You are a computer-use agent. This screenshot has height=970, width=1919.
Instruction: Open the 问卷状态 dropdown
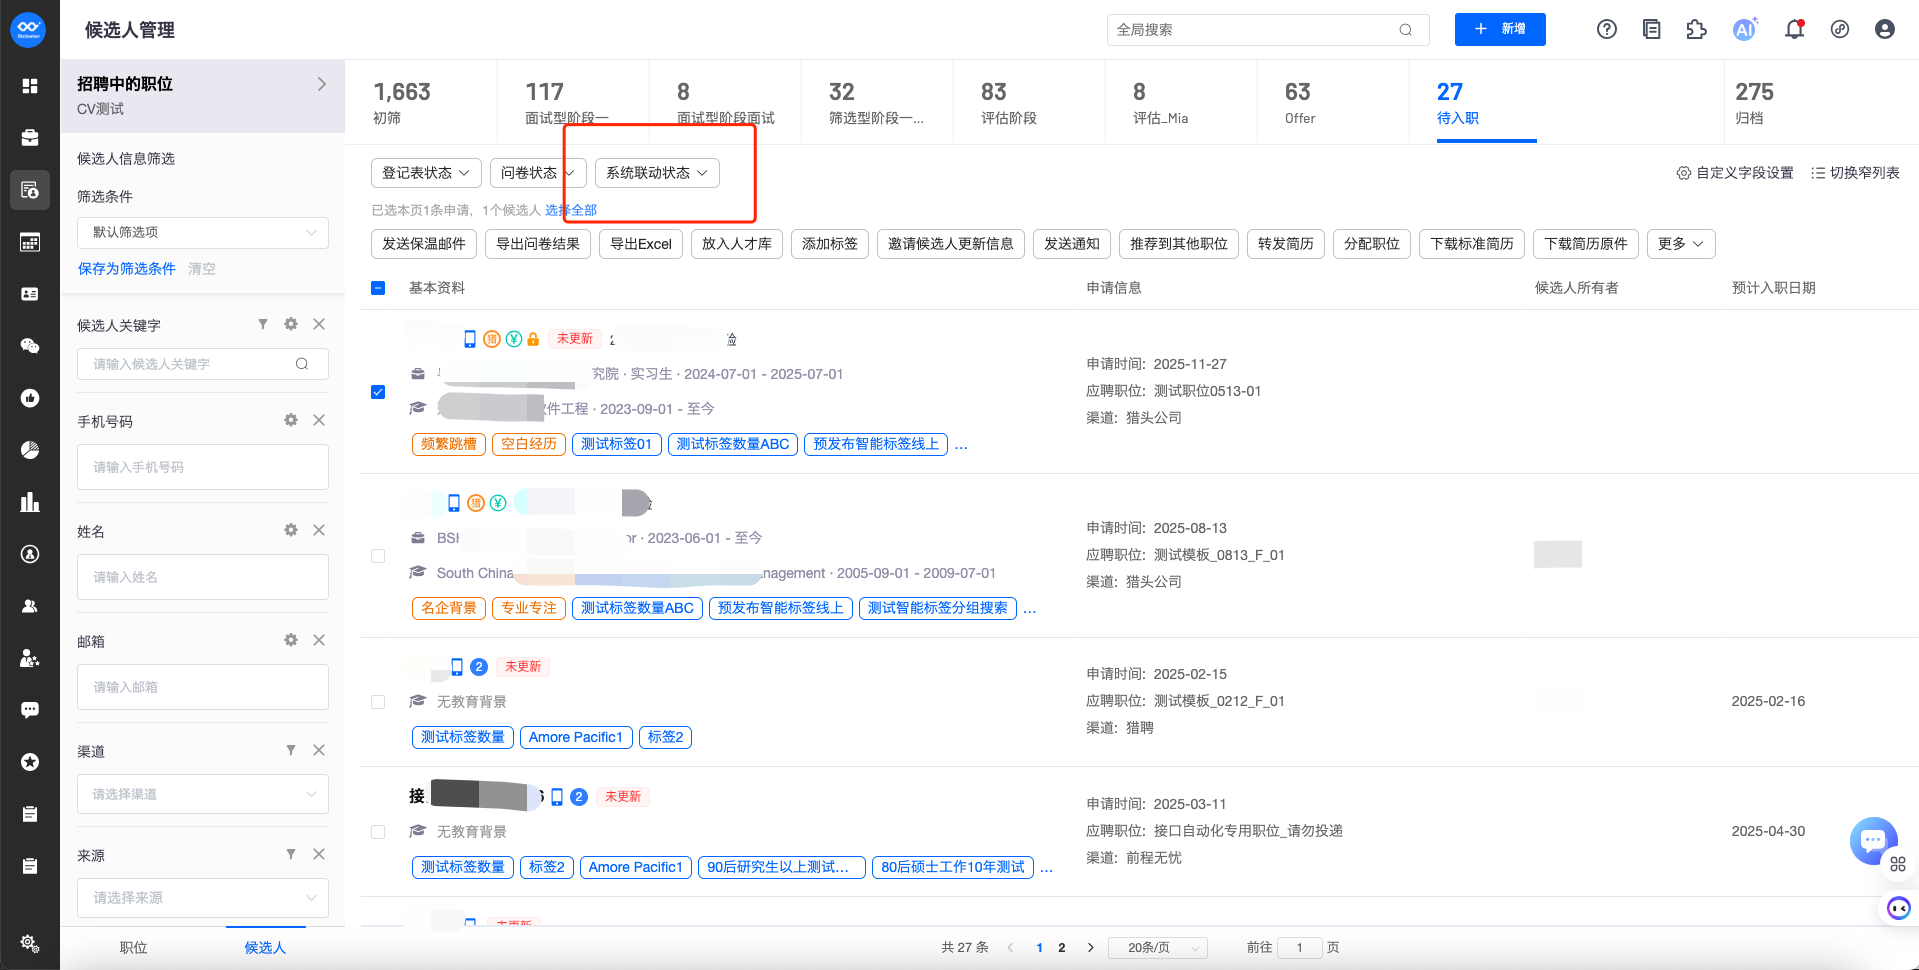538,173
